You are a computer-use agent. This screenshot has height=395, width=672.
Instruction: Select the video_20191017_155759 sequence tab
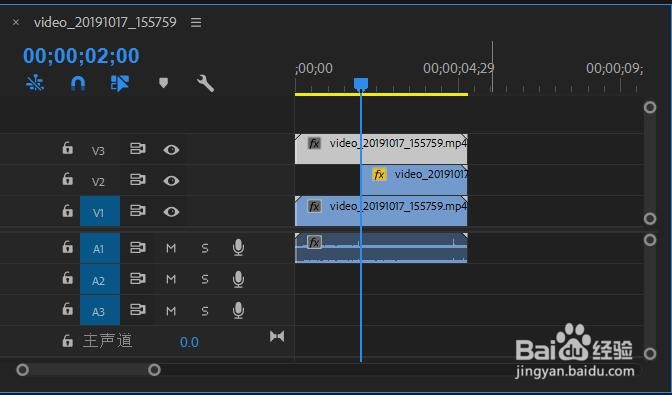click(105, 22)
